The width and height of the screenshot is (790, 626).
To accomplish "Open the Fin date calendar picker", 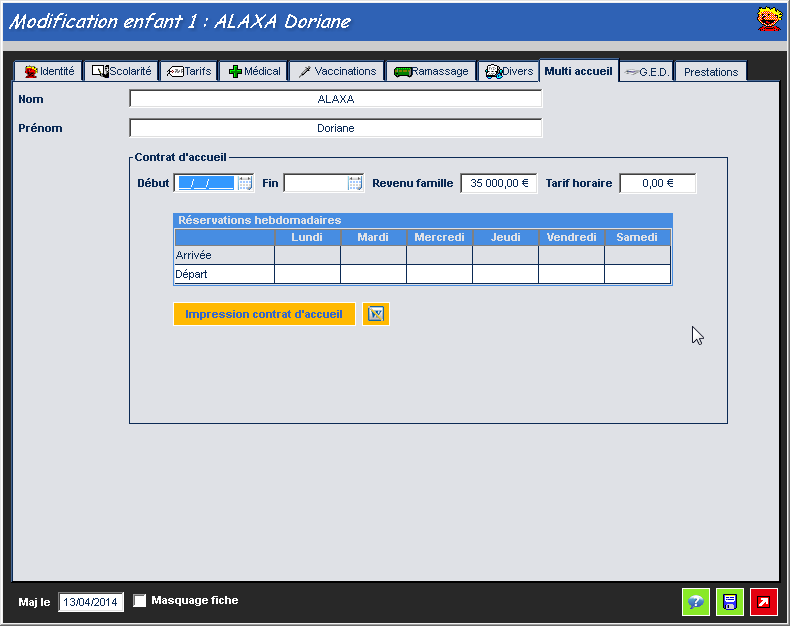I will coord(355,183).
